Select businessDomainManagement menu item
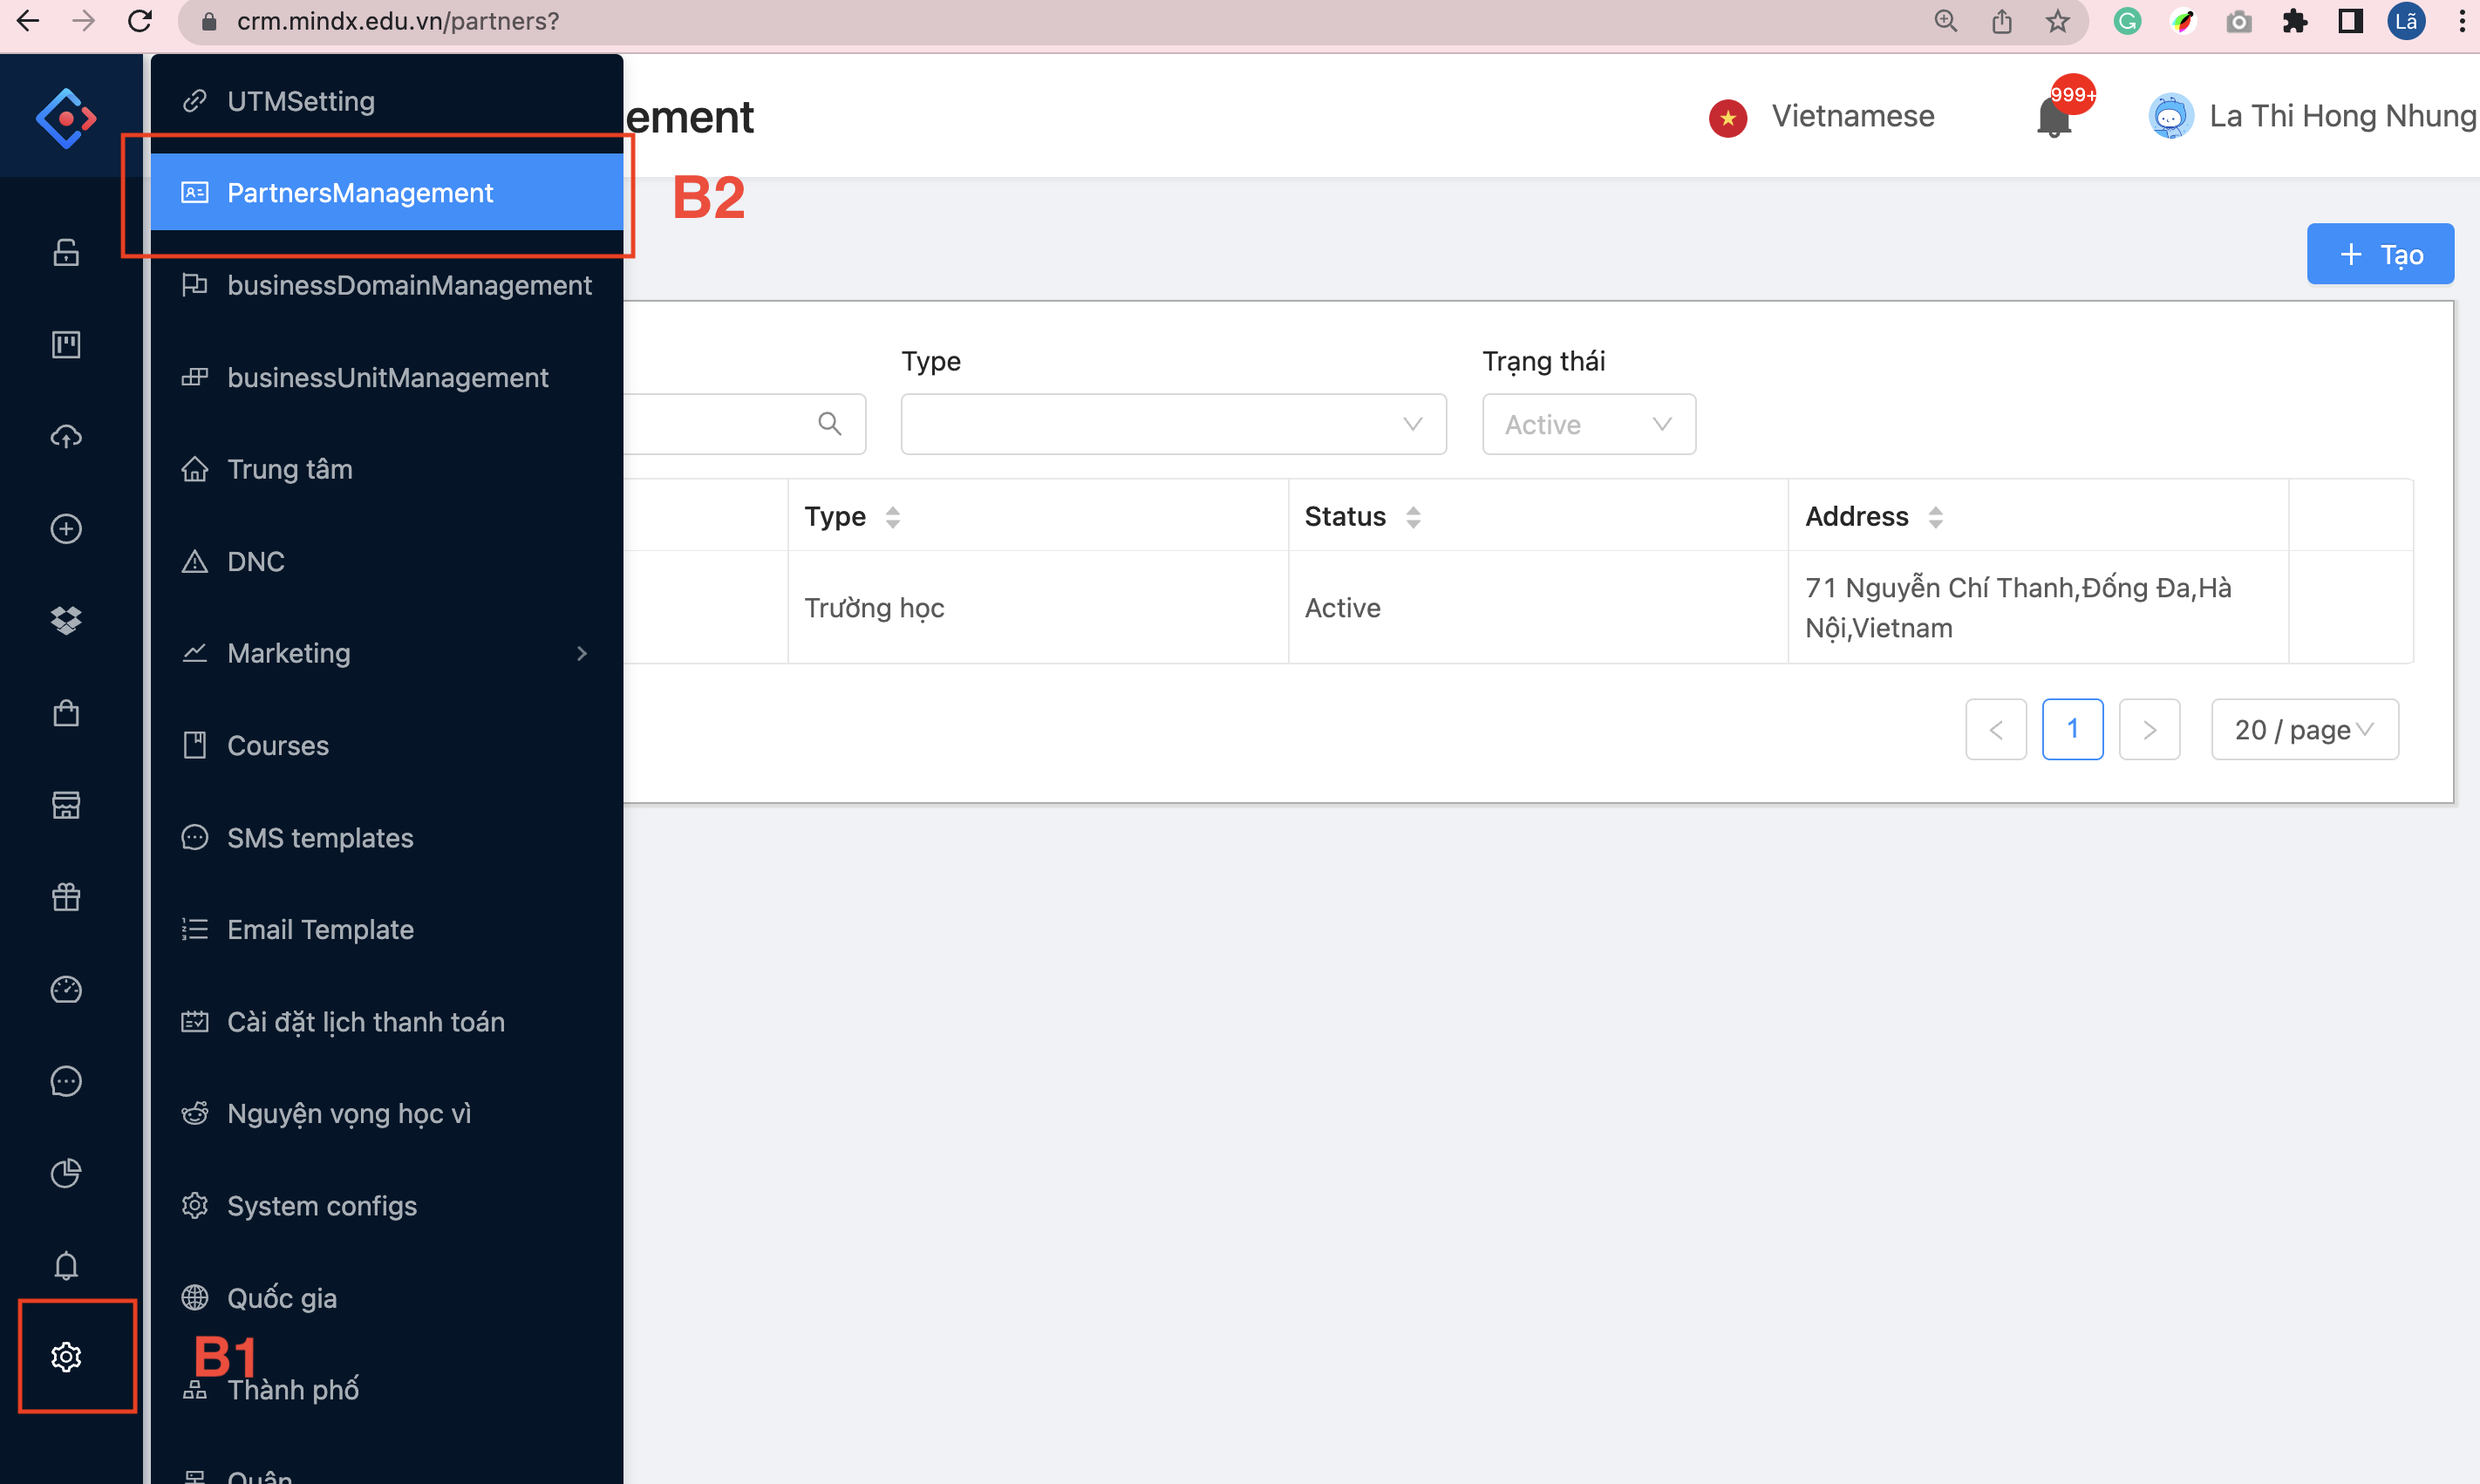This screenshot has width=2480, height=1484. pos(408,285)
